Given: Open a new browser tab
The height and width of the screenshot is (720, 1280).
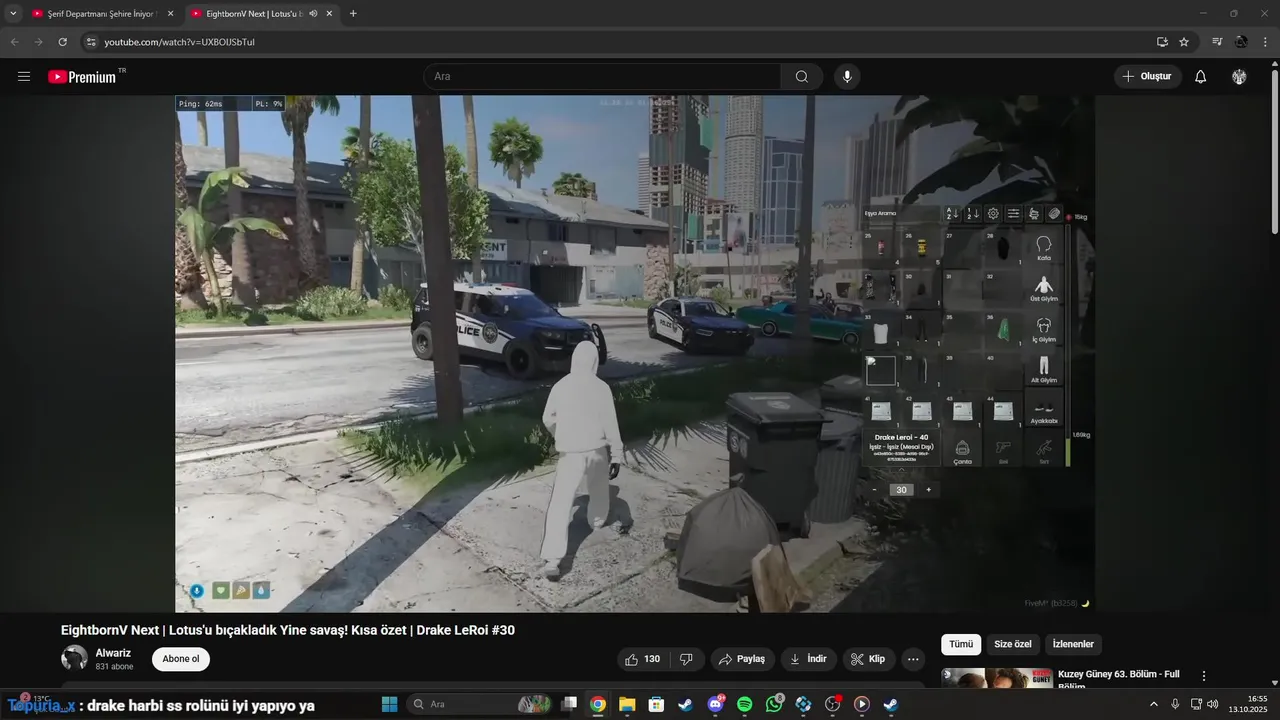Looking at the screenshot, I should (x=353, y=14).
